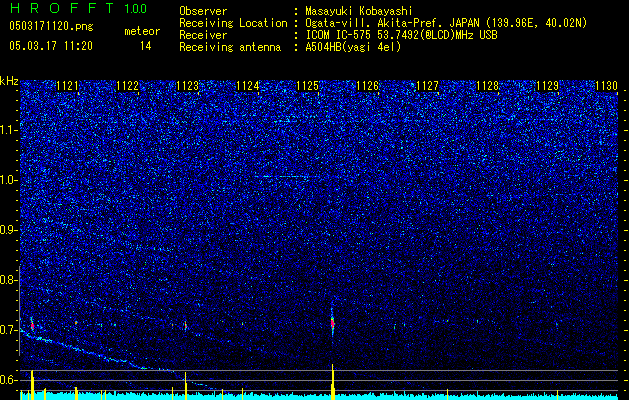Viewport: 629px width, 400px height.
Task: Click the 0.6 kHz frequency label
Action: point(8,380)
